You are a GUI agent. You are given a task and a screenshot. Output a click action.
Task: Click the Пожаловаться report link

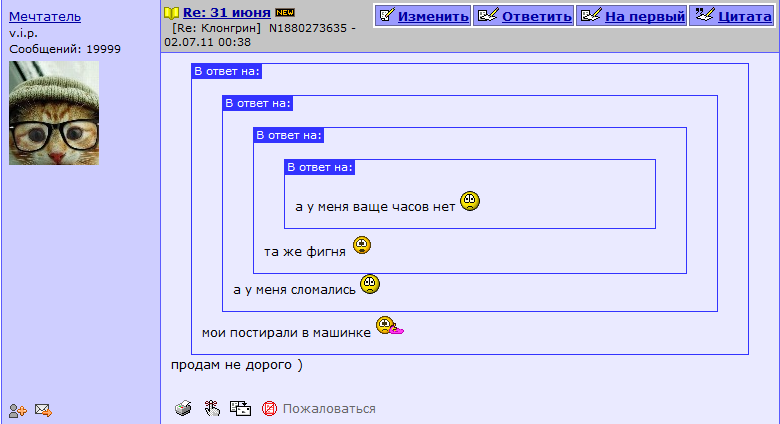click(329, 409)
